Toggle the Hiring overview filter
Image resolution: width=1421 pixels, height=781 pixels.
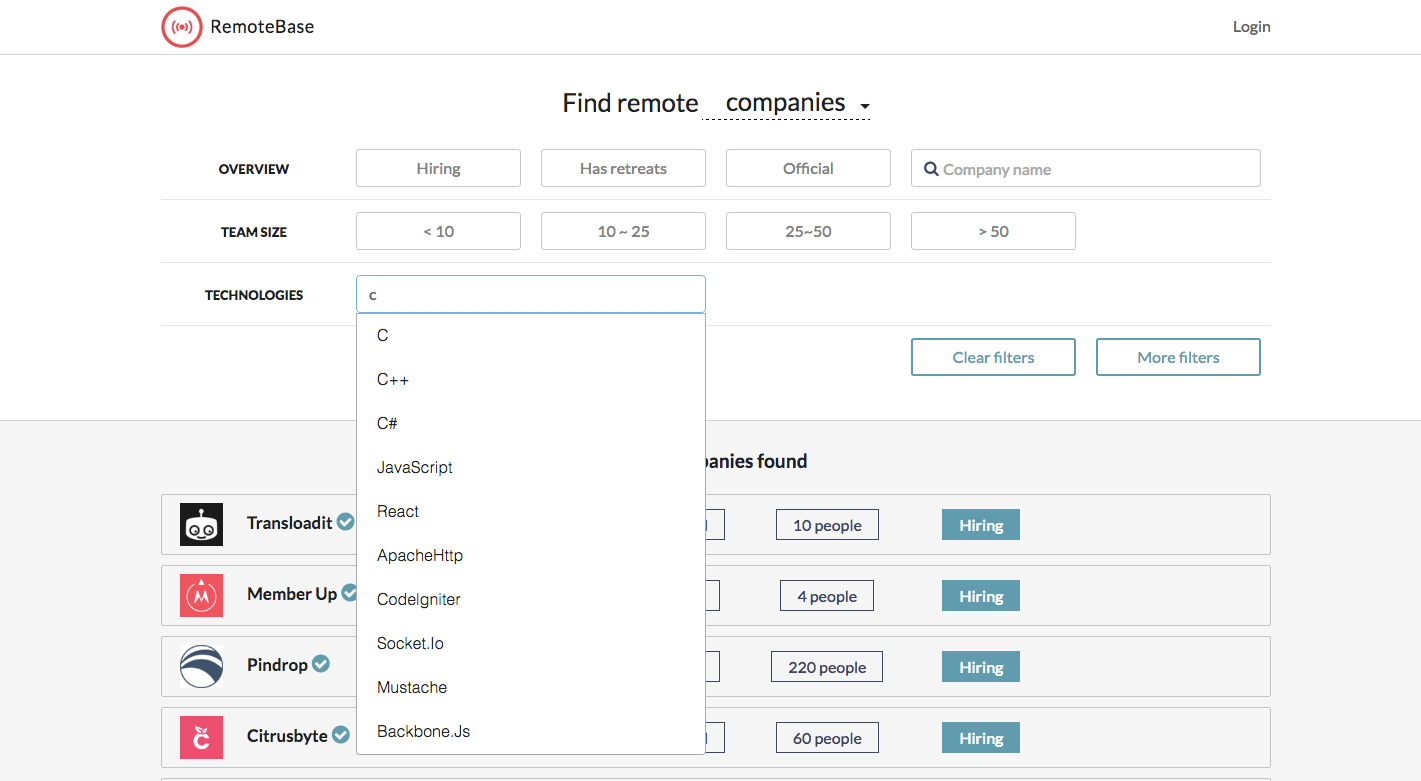click(x=438, y=168)
